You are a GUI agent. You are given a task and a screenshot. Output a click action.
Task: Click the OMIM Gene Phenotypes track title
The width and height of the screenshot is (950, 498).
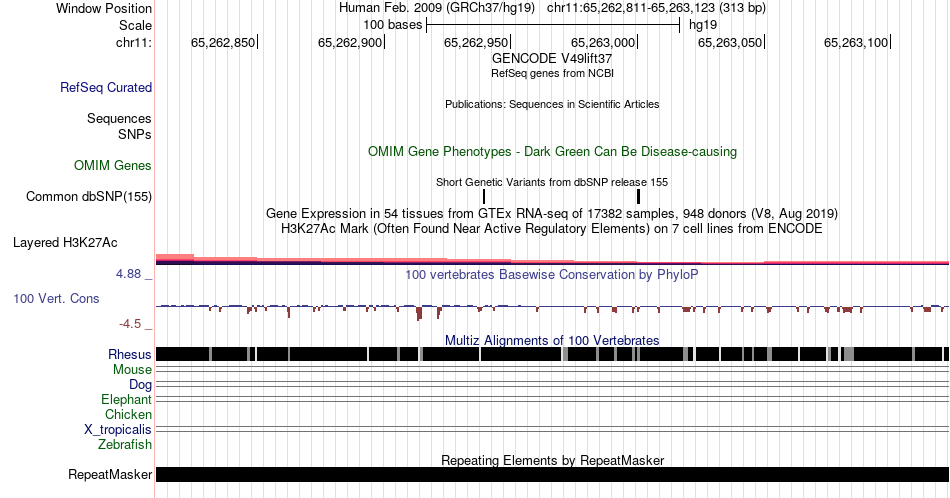pyautogui.click(x=552, y=151)
